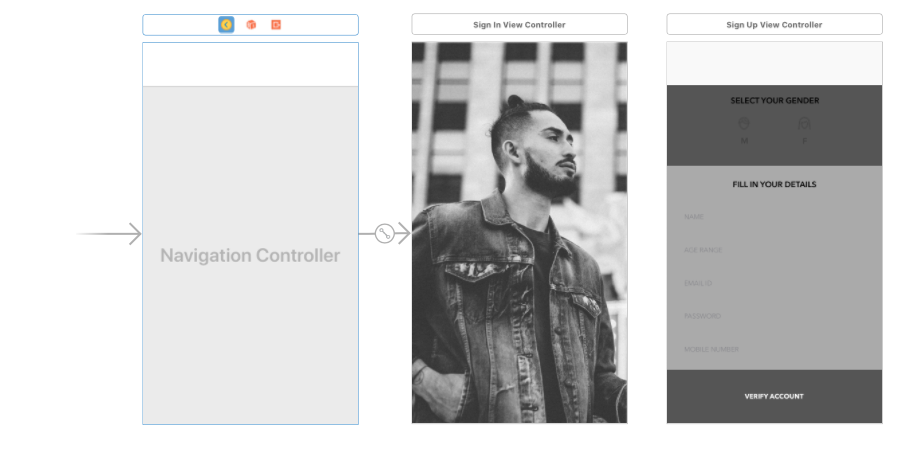
Task: Select the female gender icon
Action: [804, 124]
